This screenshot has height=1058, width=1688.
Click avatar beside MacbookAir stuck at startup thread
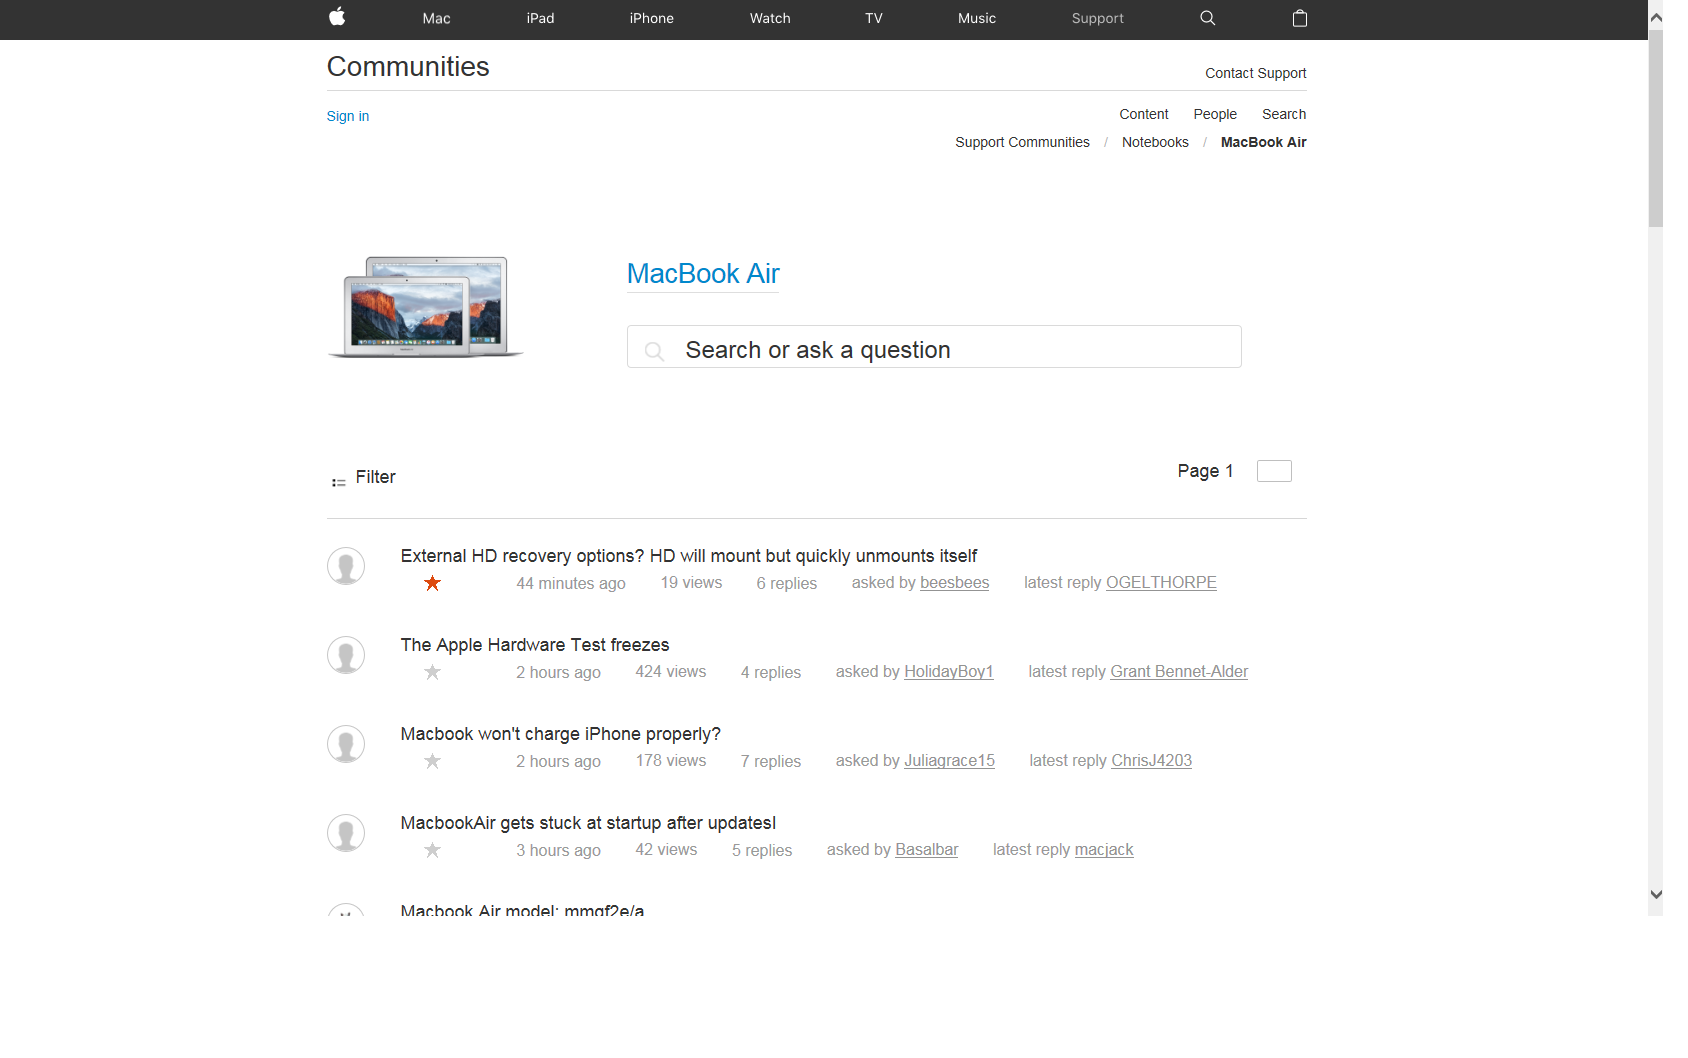pos(346,833)
